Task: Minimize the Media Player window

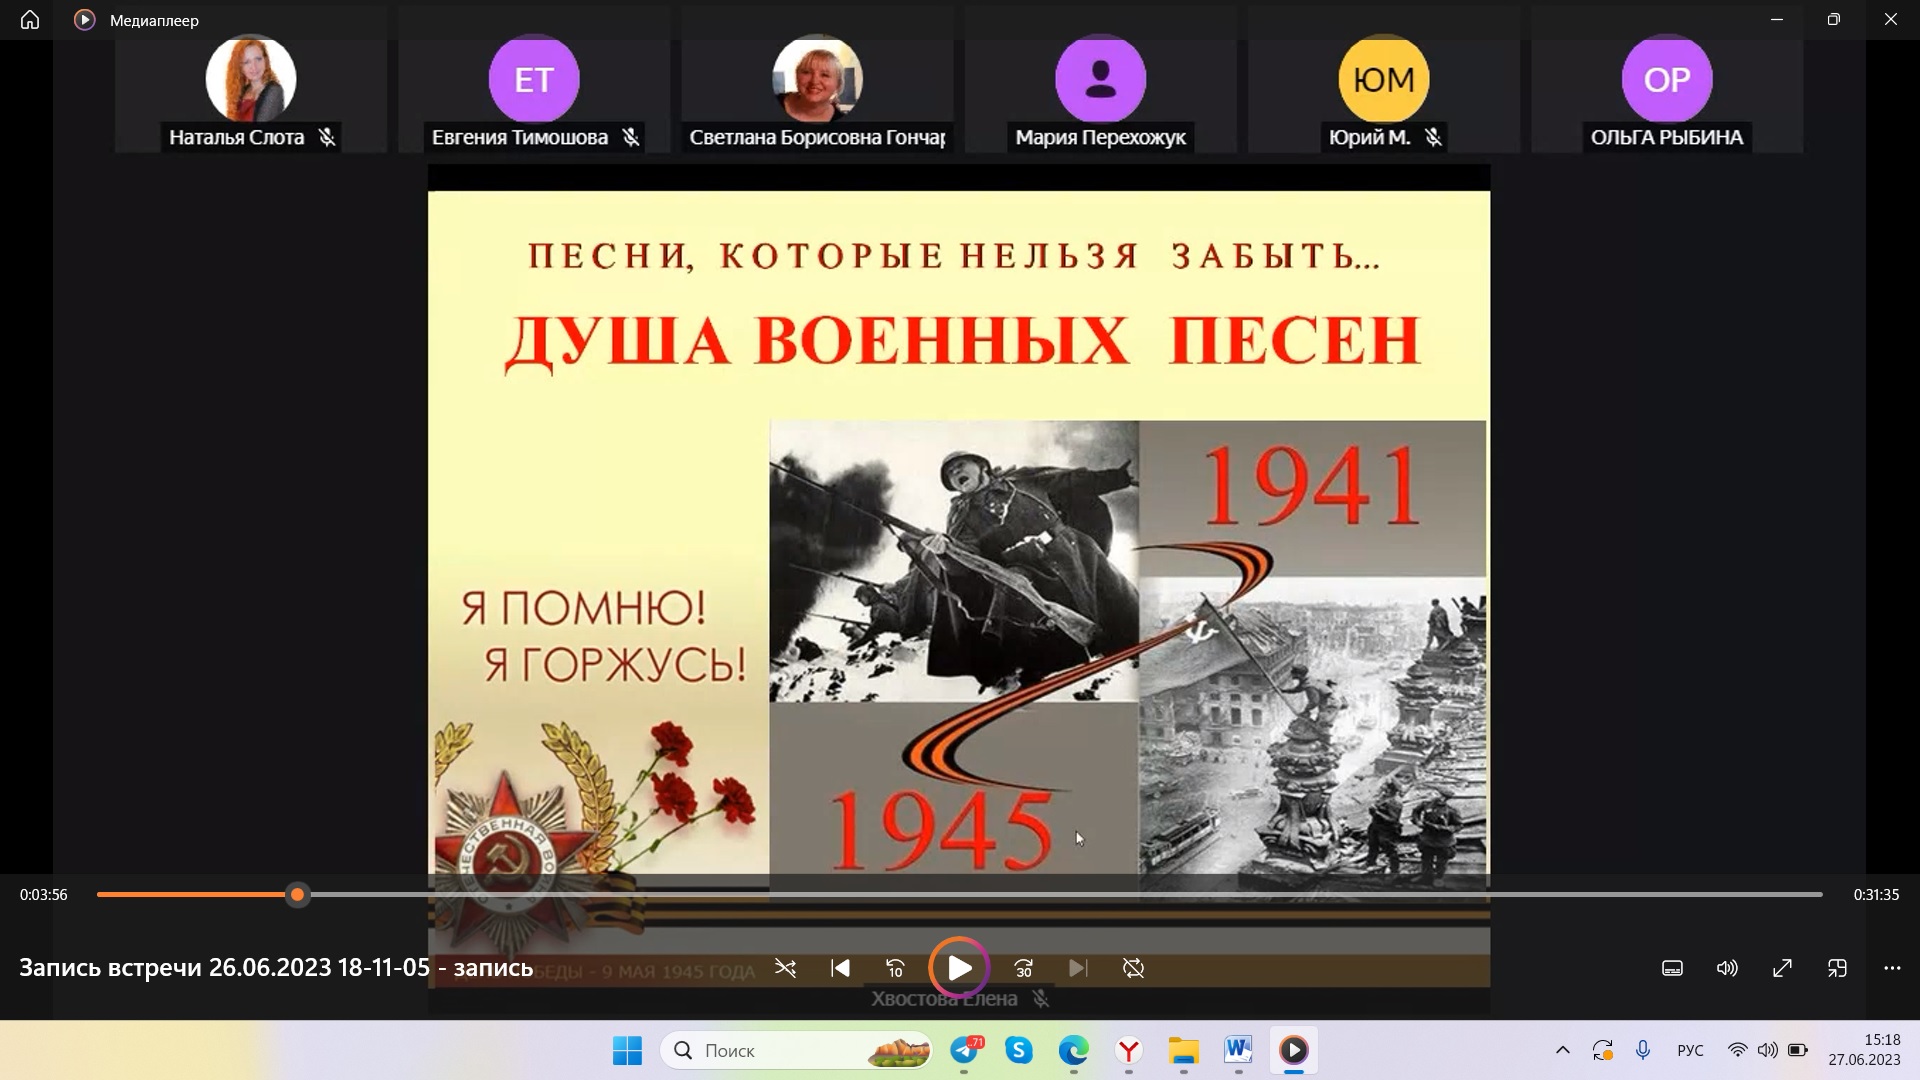Action: click(x=1777, y=20)
